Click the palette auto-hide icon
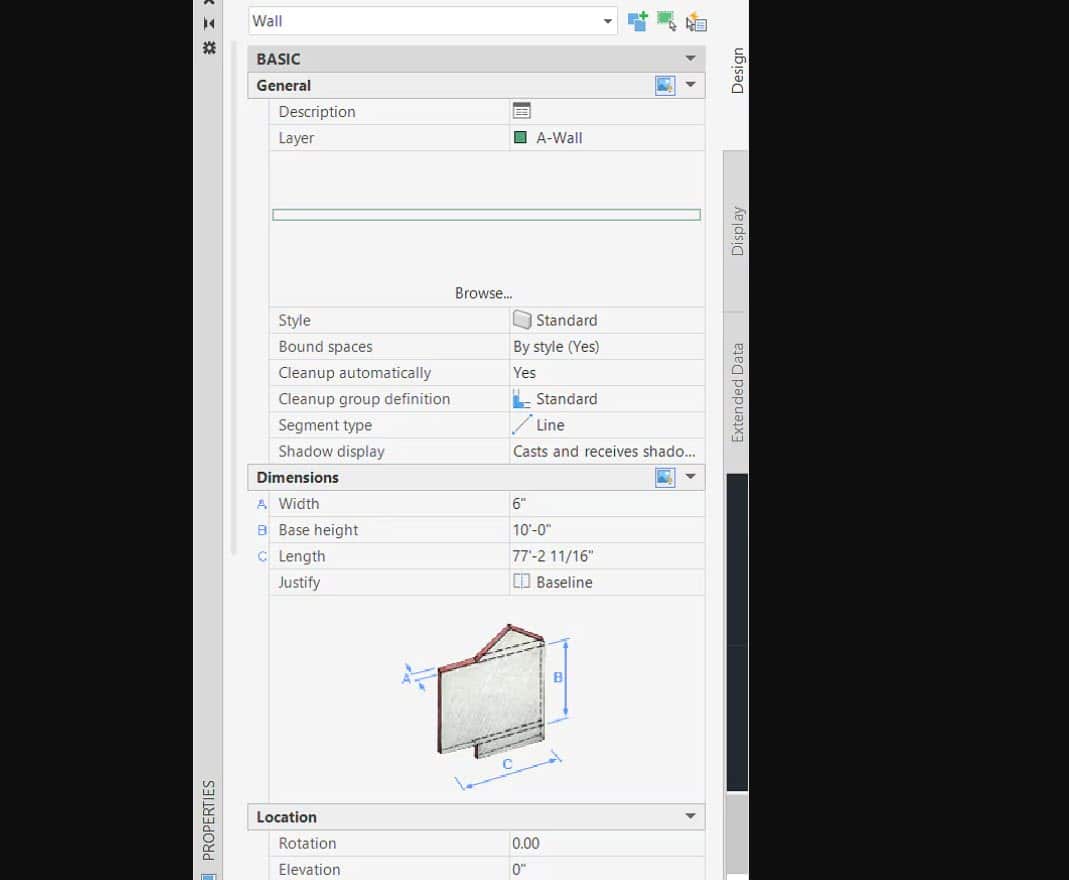Image resolution: width=1069 pixels, height=880 pixels. pyautogui.click(x=209, y=23)
